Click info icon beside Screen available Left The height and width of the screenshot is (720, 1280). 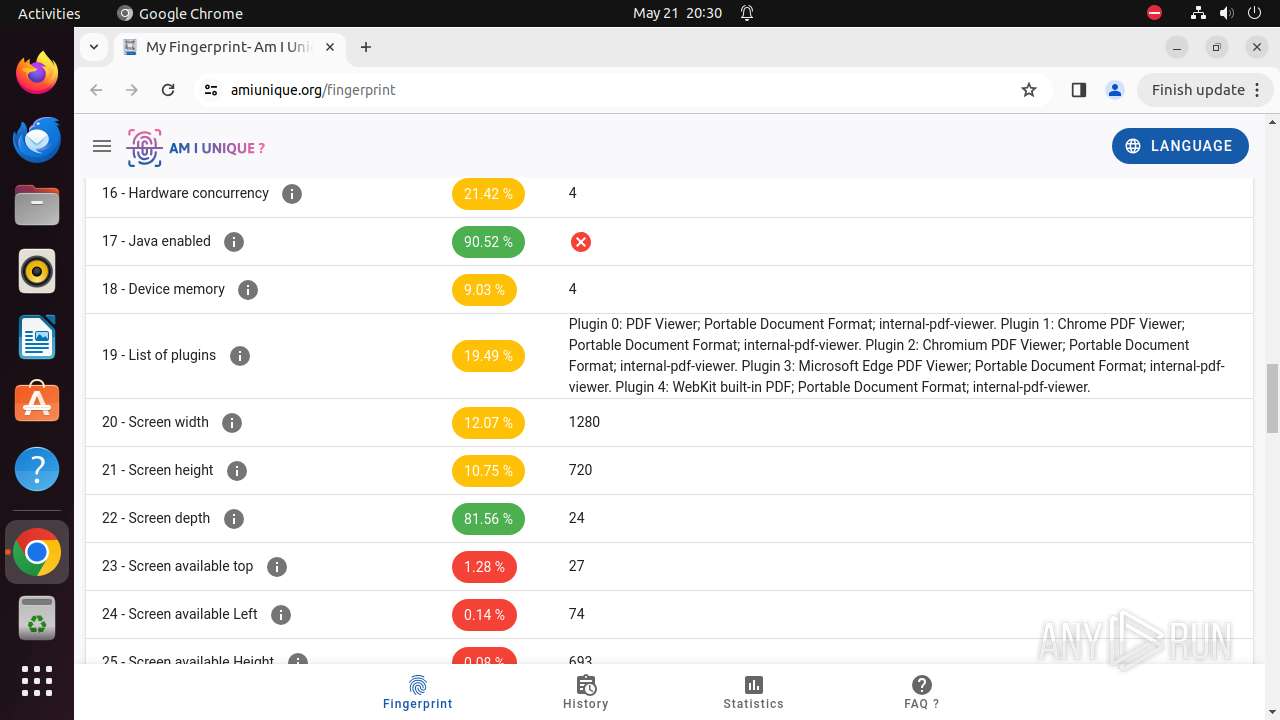pyautogui.click(x=281, y=615)
